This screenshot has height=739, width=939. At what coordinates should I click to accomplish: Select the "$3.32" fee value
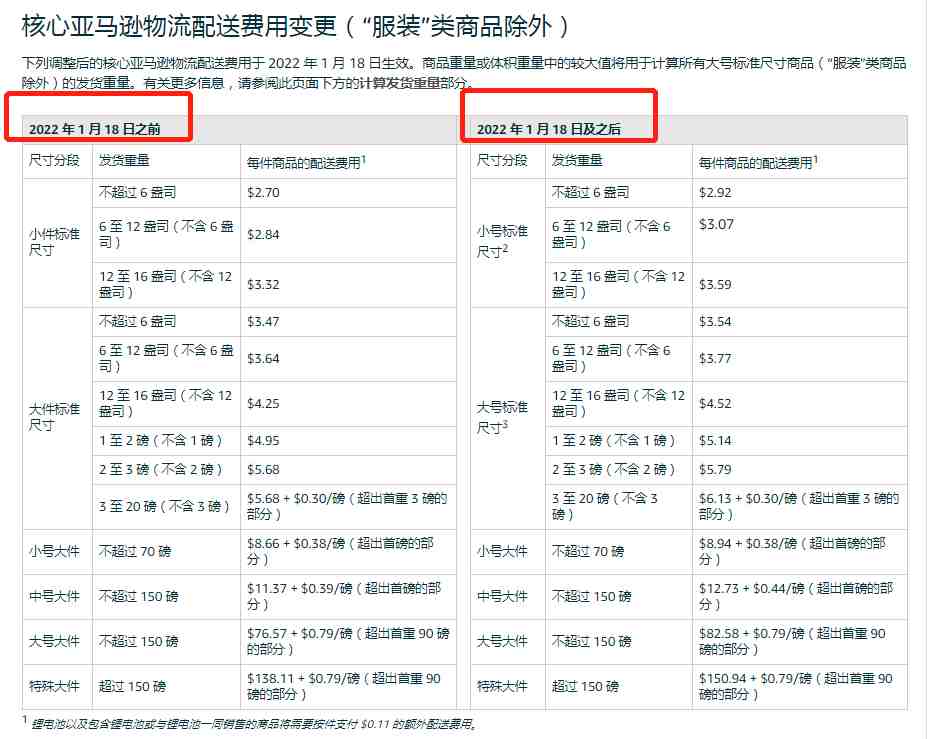[x=263, y=284]
